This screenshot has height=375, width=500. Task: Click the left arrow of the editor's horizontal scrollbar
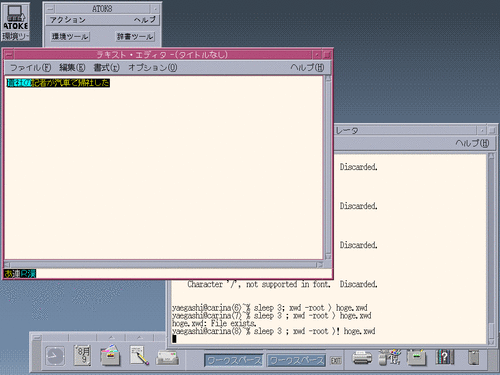tap(7, 265)
